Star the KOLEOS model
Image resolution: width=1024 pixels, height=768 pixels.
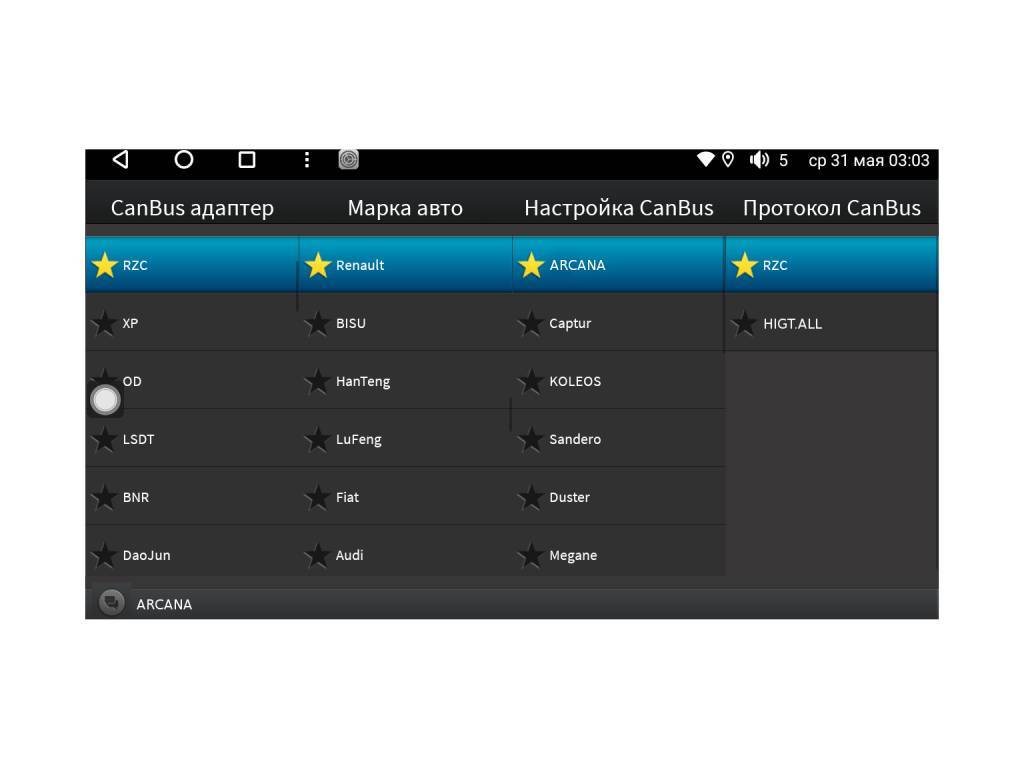point(532,381)
